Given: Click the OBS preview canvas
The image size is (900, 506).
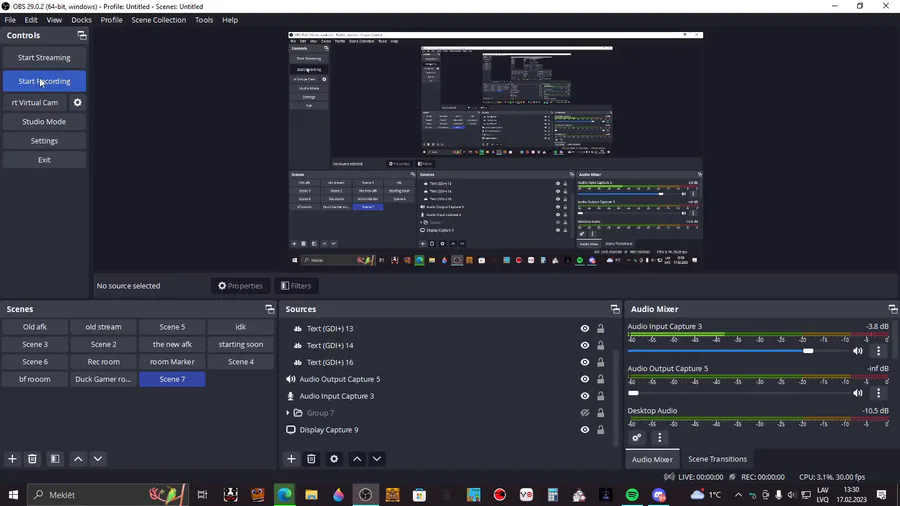Looking at the screenshot, I should click(495, 149).
